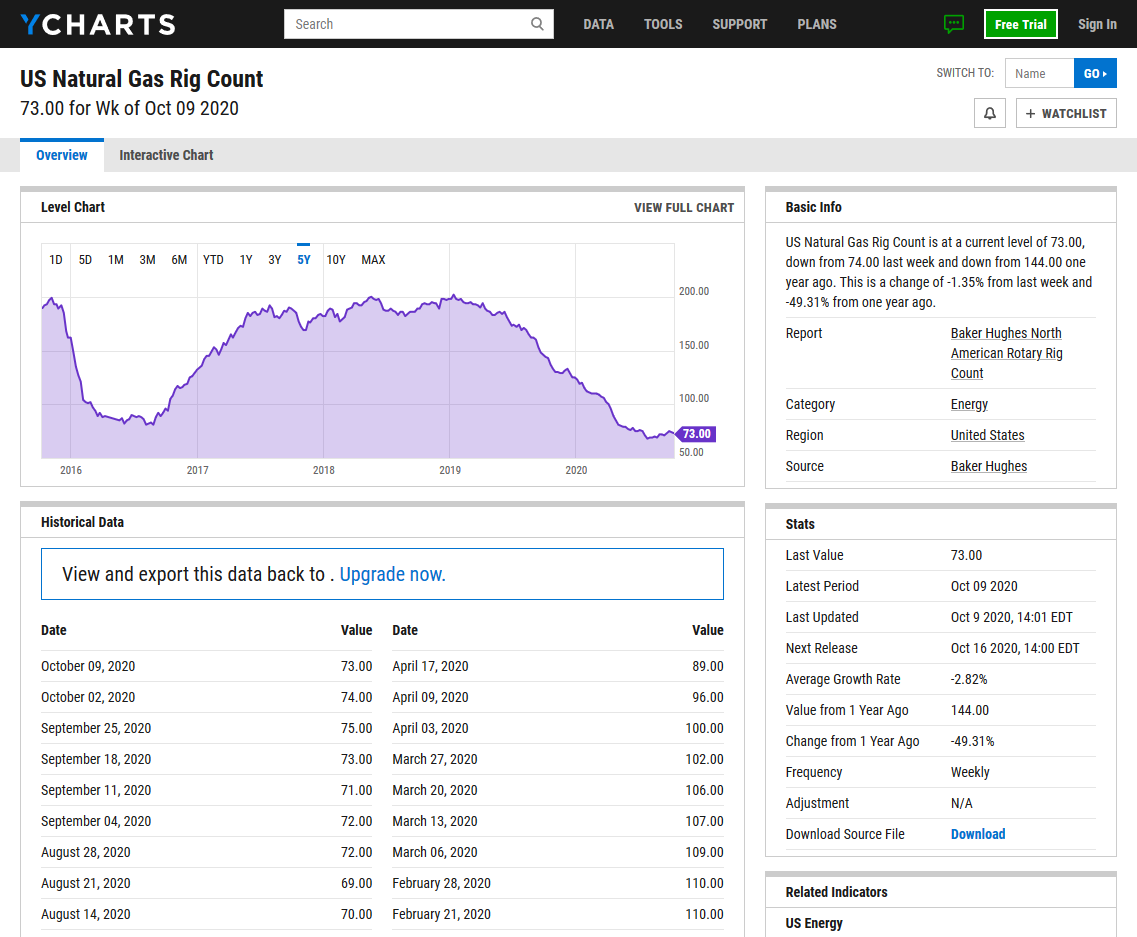1137x937 pixels.
Task: Click the Value from 1 Year Ago 144.00
Action: (x=969, y=711)
